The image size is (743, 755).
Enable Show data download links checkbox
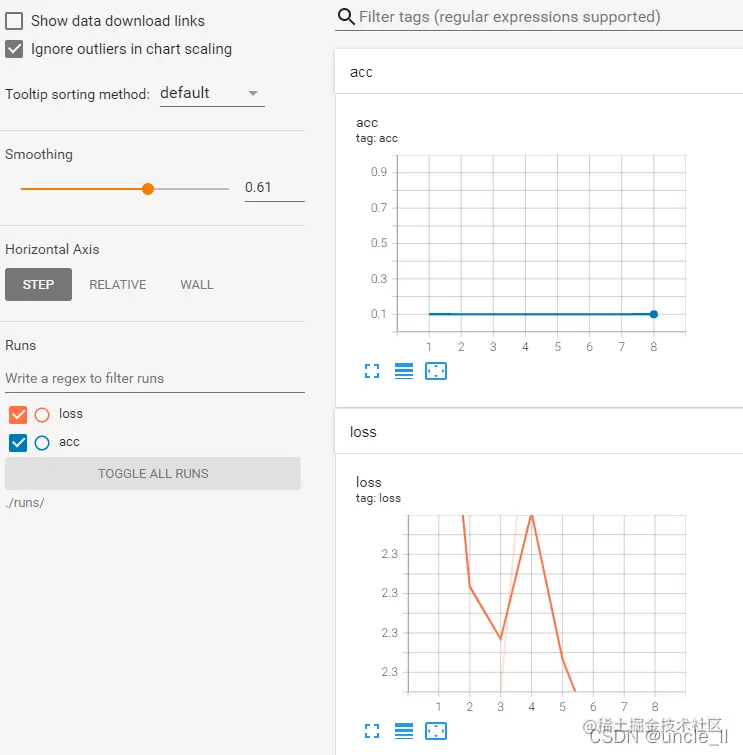pos(14,21)
